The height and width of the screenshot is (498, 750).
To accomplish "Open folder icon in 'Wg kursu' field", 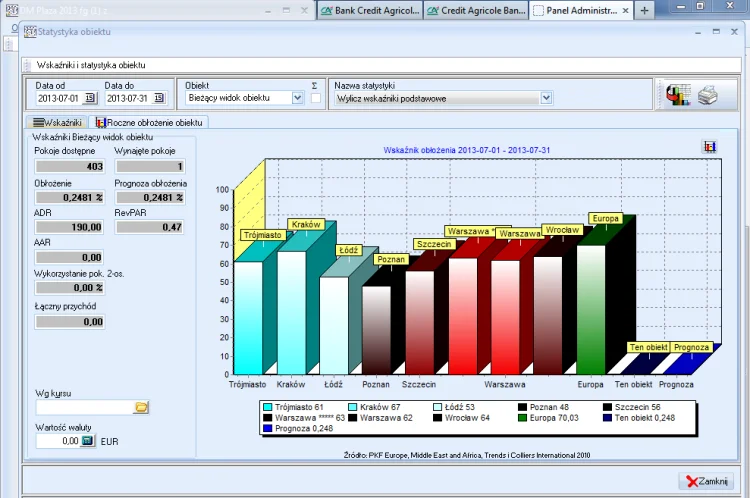I will 141,407.
